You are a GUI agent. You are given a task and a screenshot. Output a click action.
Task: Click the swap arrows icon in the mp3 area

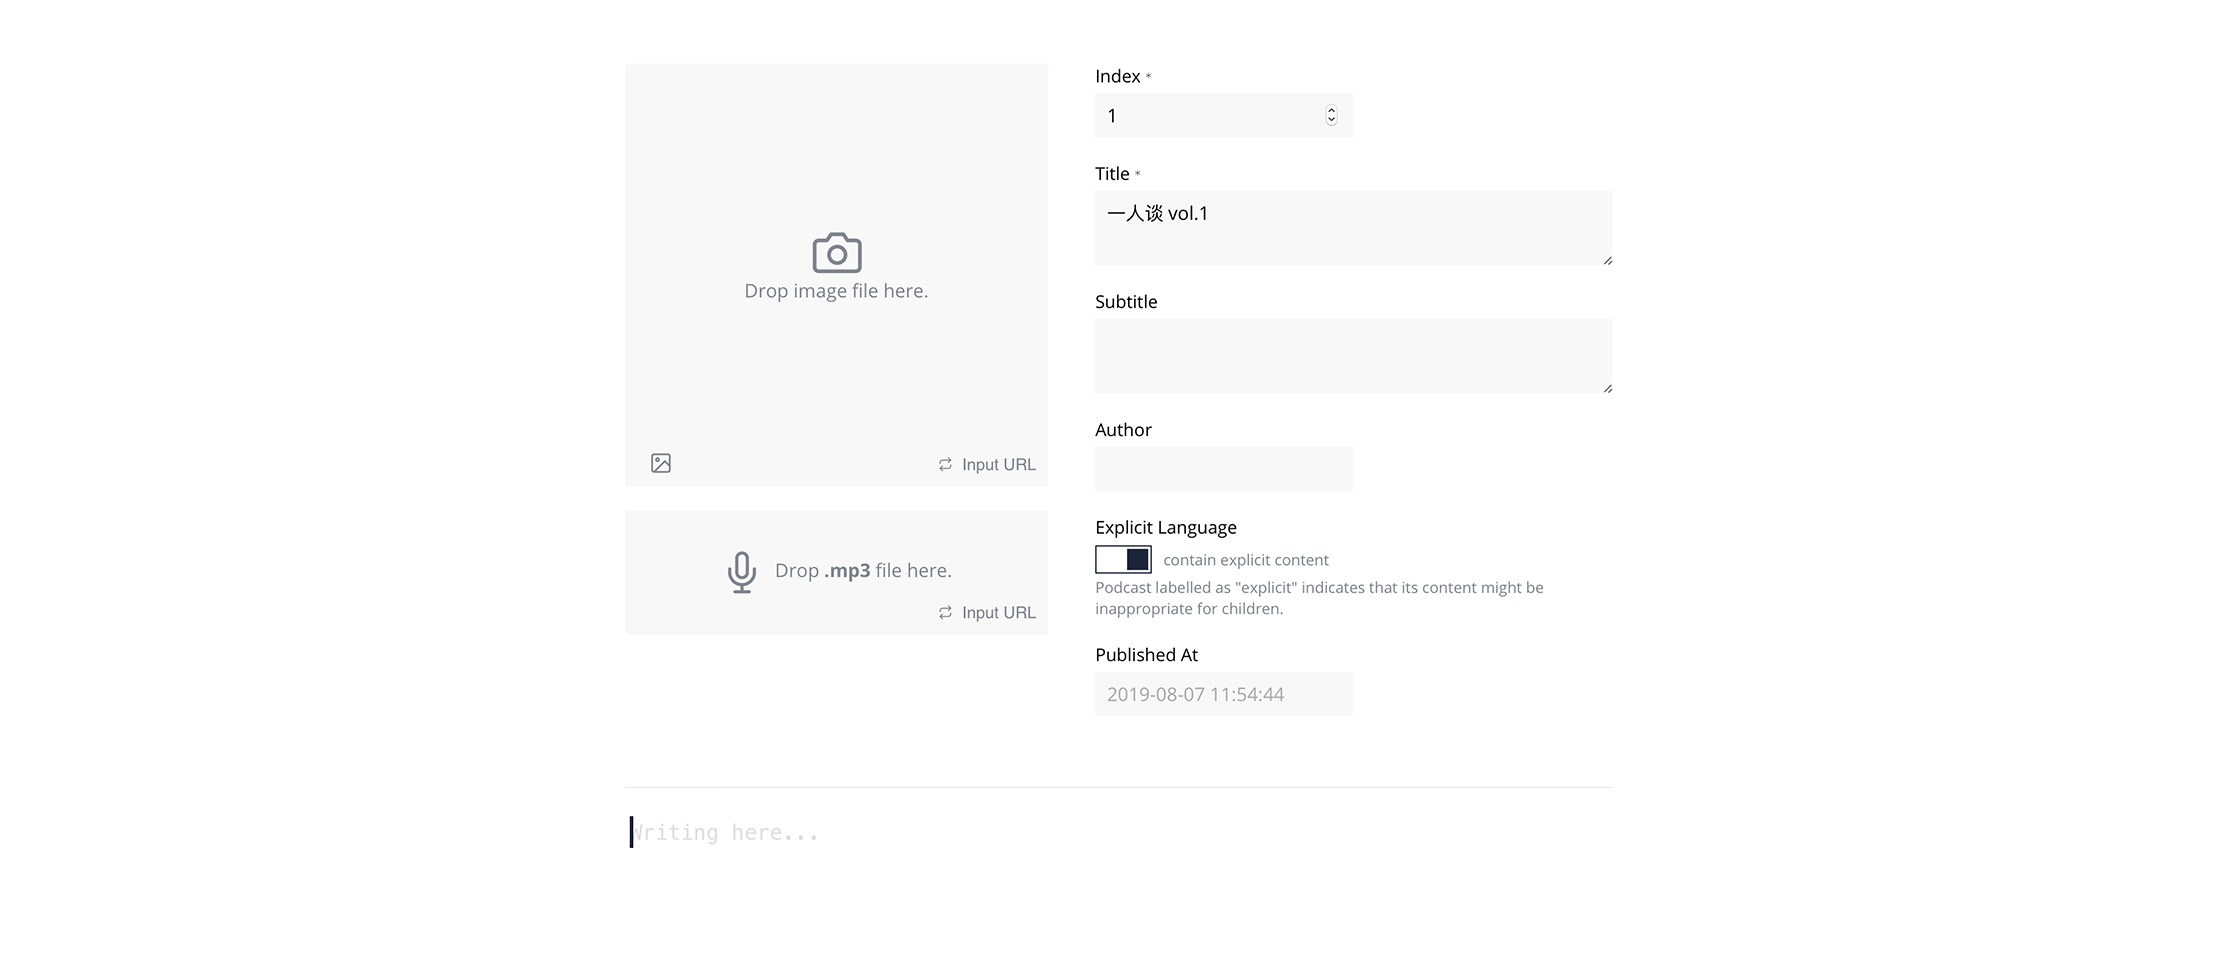[x=945, y=613]
